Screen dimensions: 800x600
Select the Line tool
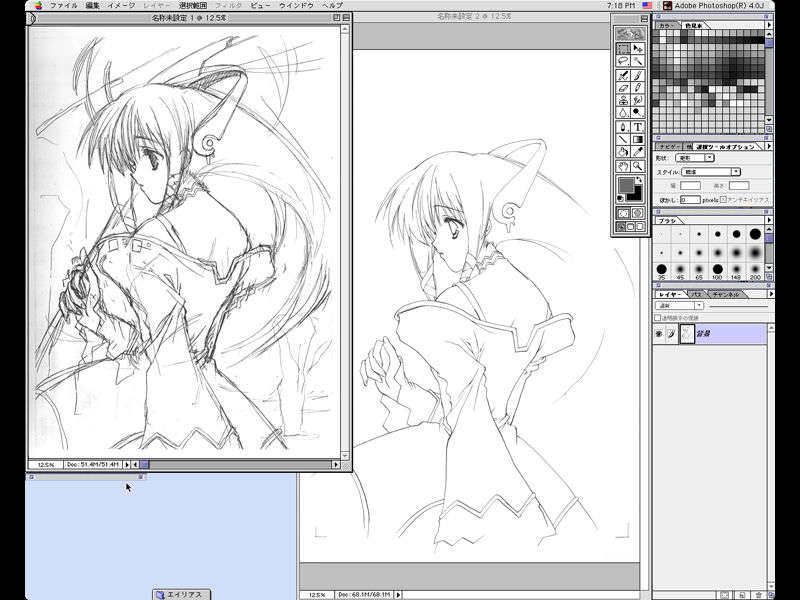pos(623,139)
